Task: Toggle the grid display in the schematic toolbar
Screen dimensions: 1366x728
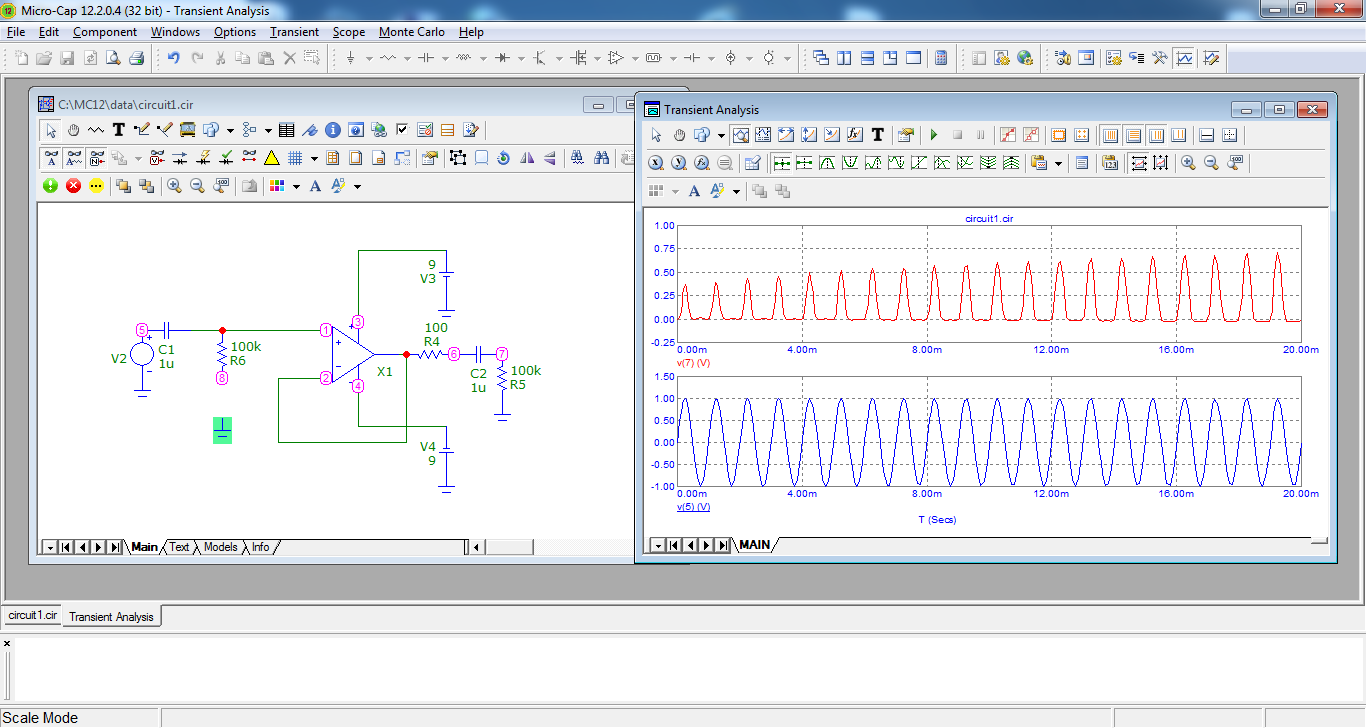Action: (x=296, y=158)
